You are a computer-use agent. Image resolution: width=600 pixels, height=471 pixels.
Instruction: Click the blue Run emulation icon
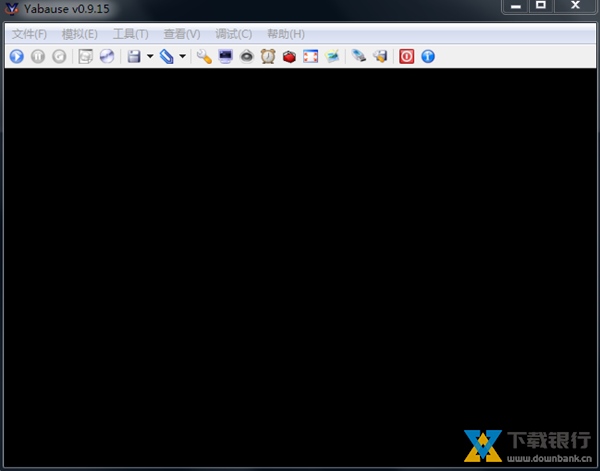point(16,57)
